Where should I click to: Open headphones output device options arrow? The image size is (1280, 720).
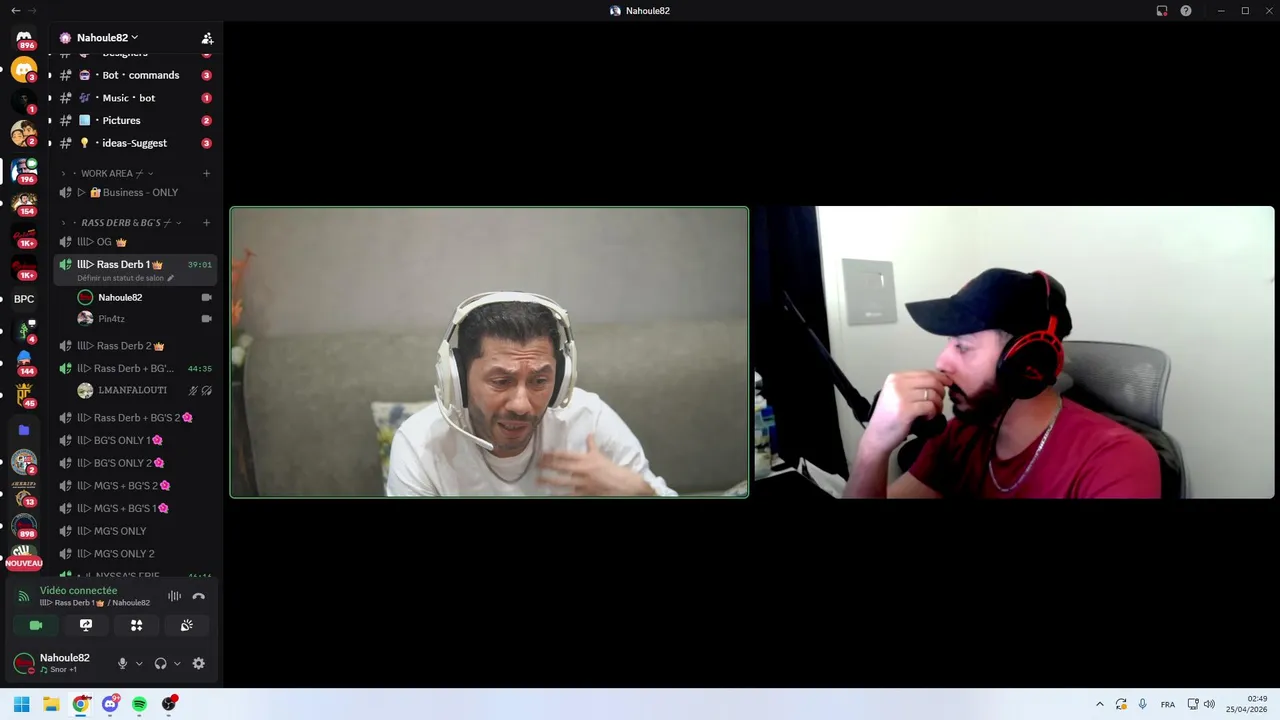pyautogui.click(x=177, y=663)
